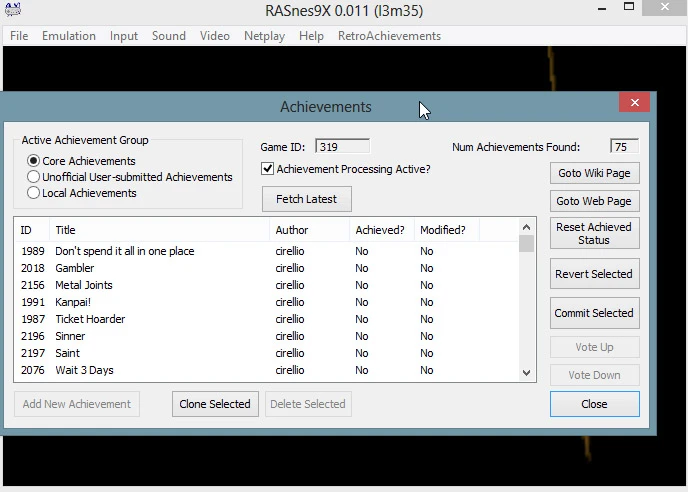Image resolution: width=688 pixels, height=492 pixels.
Task: Select the "Gambler" achievement row
Action: click(267, 268)
